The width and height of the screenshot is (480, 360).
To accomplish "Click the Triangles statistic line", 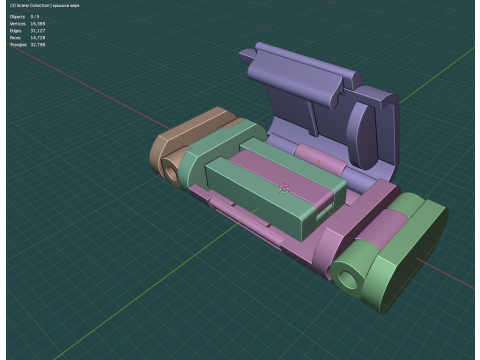I will coord(27,45).
